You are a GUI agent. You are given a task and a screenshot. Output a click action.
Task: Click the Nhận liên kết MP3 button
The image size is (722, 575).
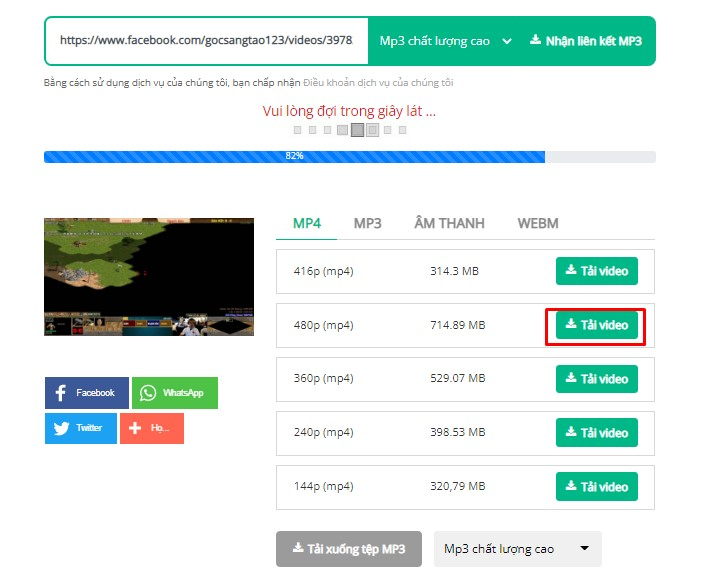(586, 41)
